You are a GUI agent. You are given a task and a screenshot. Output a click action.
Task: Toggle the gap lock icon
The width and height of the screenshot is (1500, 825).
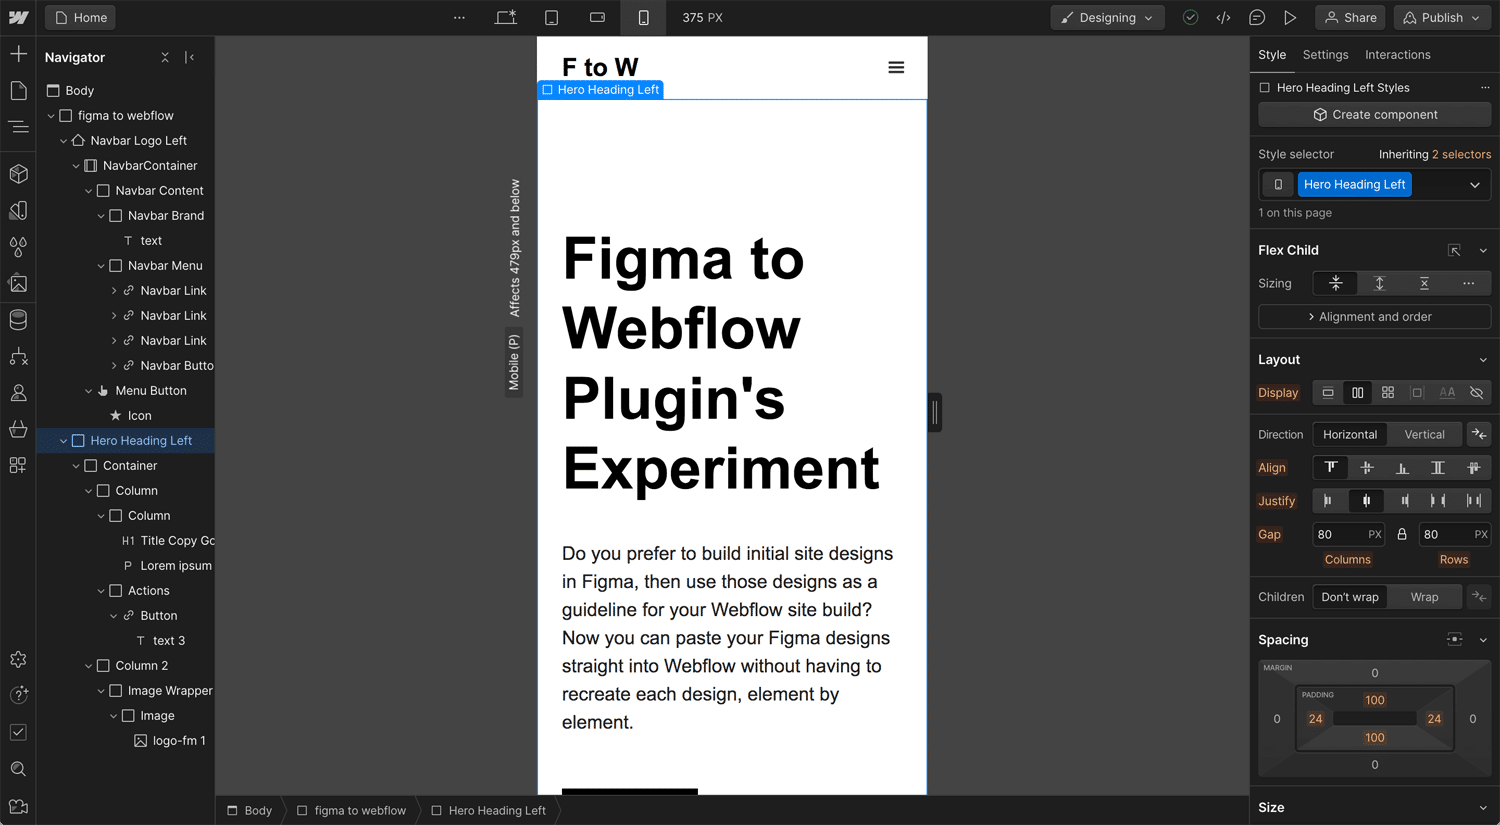tap(1402, 534)
